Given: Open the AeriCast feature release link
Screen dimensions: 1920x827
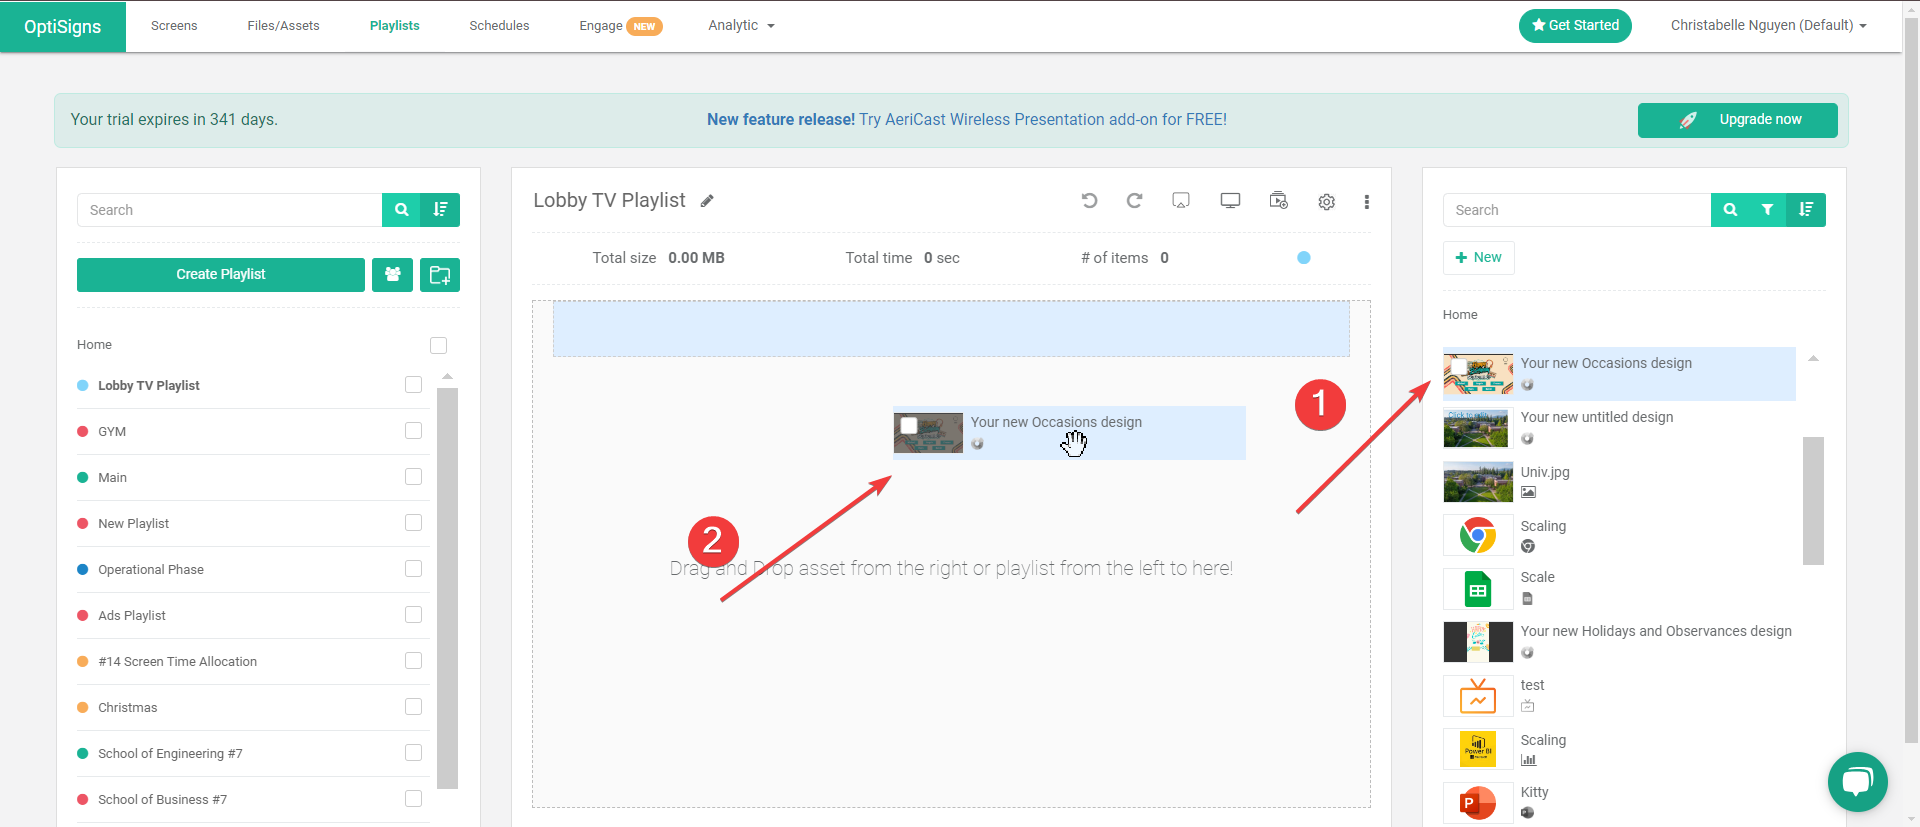Looking at the screenshot, I should click(966, 120).
